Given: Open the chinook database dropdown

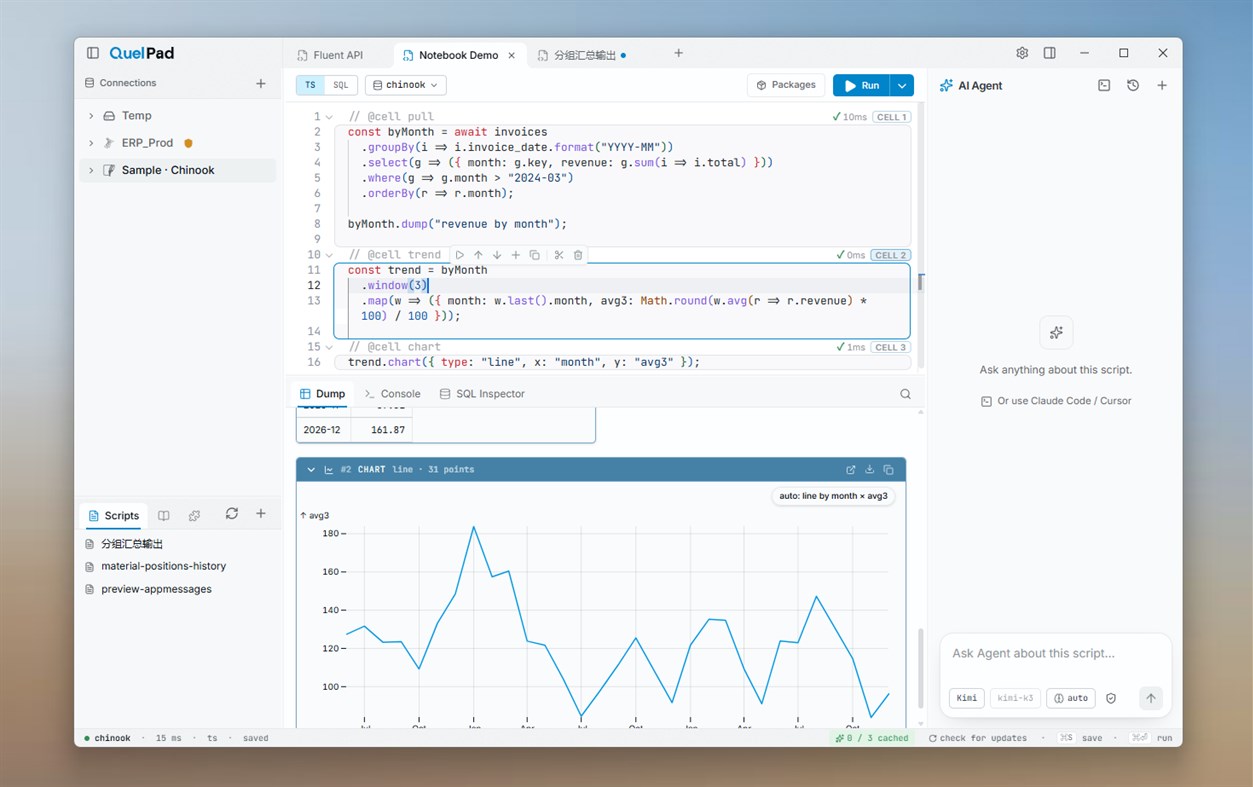Looking at the screenshot, I should pyautogui.click(x=406, y=85).
